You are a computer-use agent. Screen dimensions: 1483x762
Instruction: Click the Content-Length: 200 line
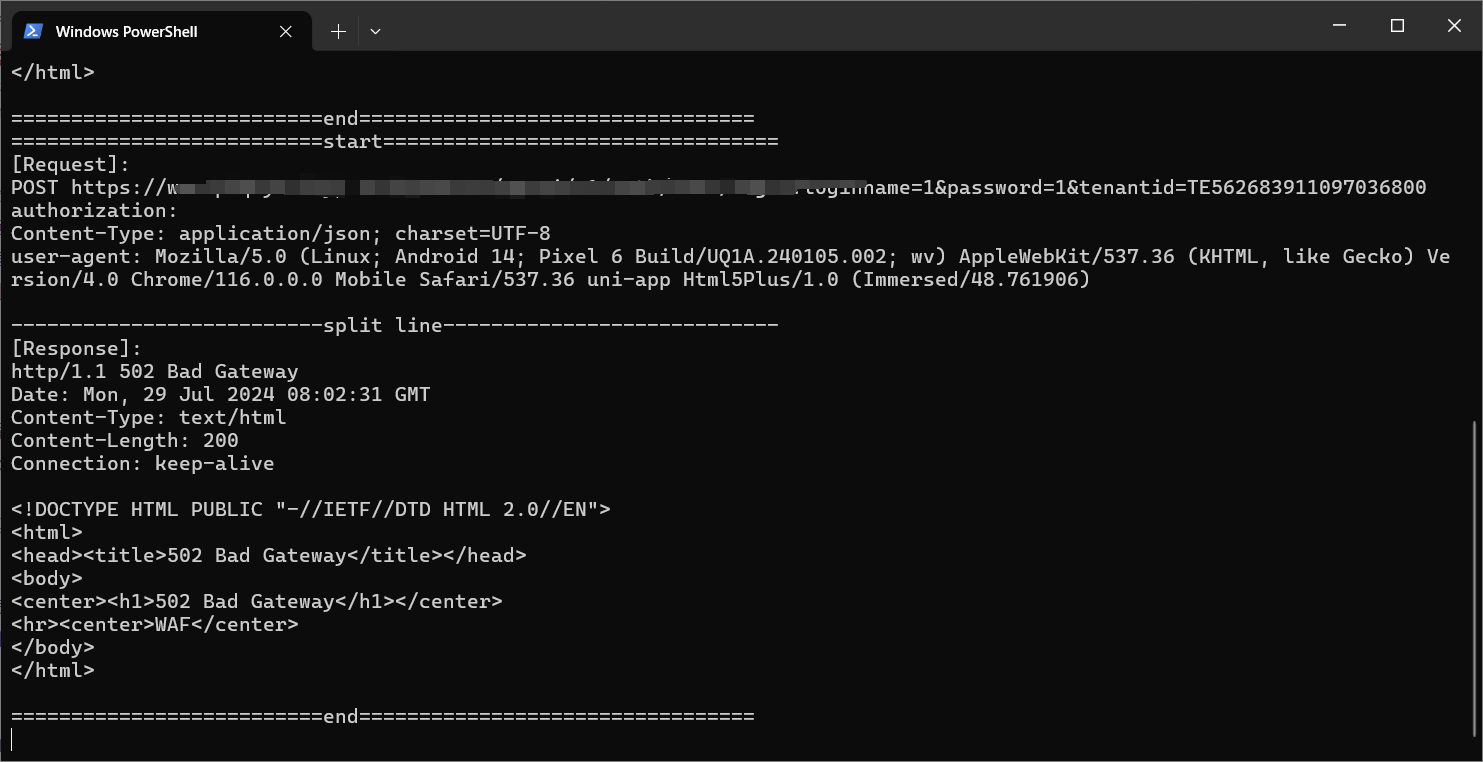click(124, 440)
